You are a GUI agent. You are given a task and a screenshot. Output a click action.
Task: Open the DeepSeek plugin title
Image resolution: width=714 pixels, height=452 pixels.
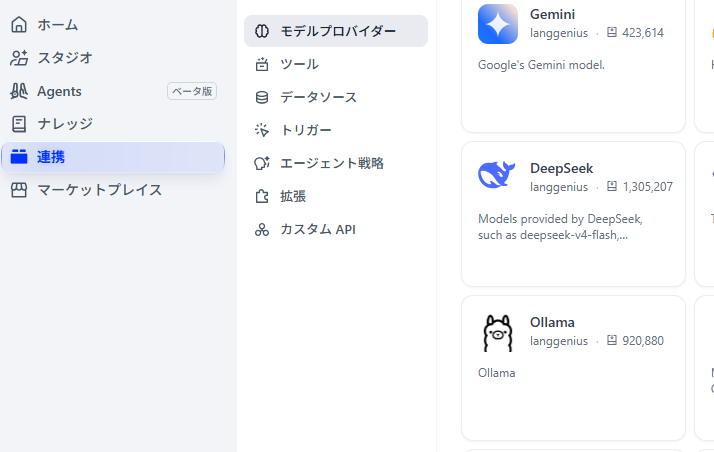[x=561, y=168]
